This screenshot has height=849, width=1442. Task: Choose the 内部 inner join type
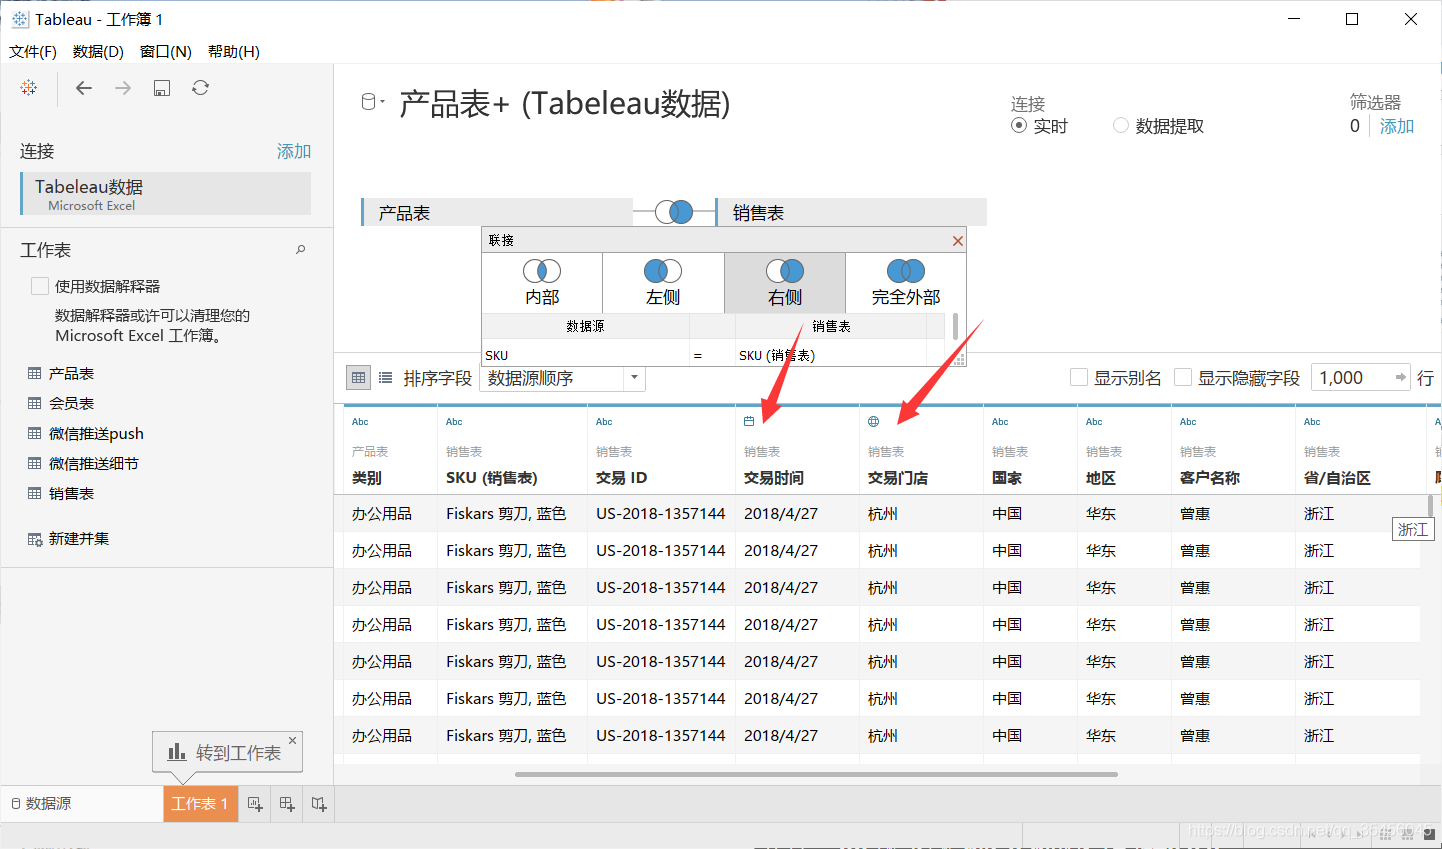click(x=542, y=283)
